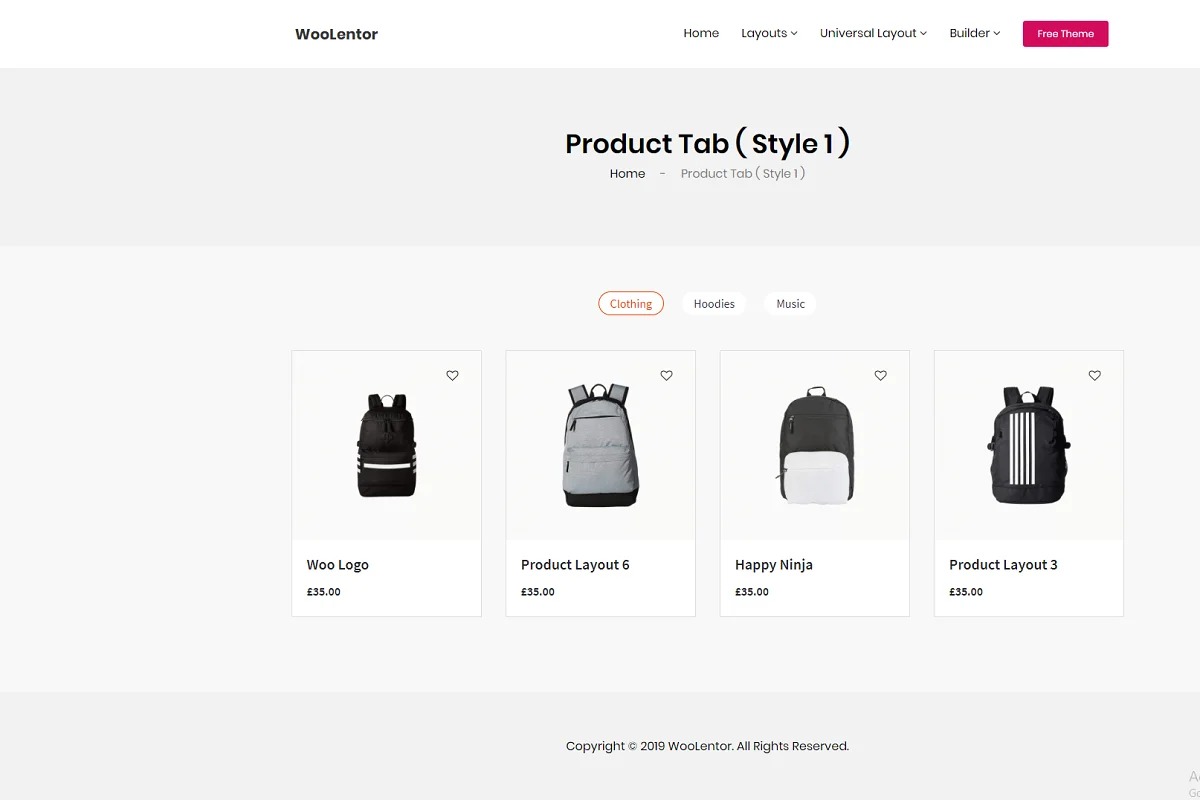Screen dimensions: 1200x800
Task: Open the Builder dropdown menu
Action: [x=974, y=33]
